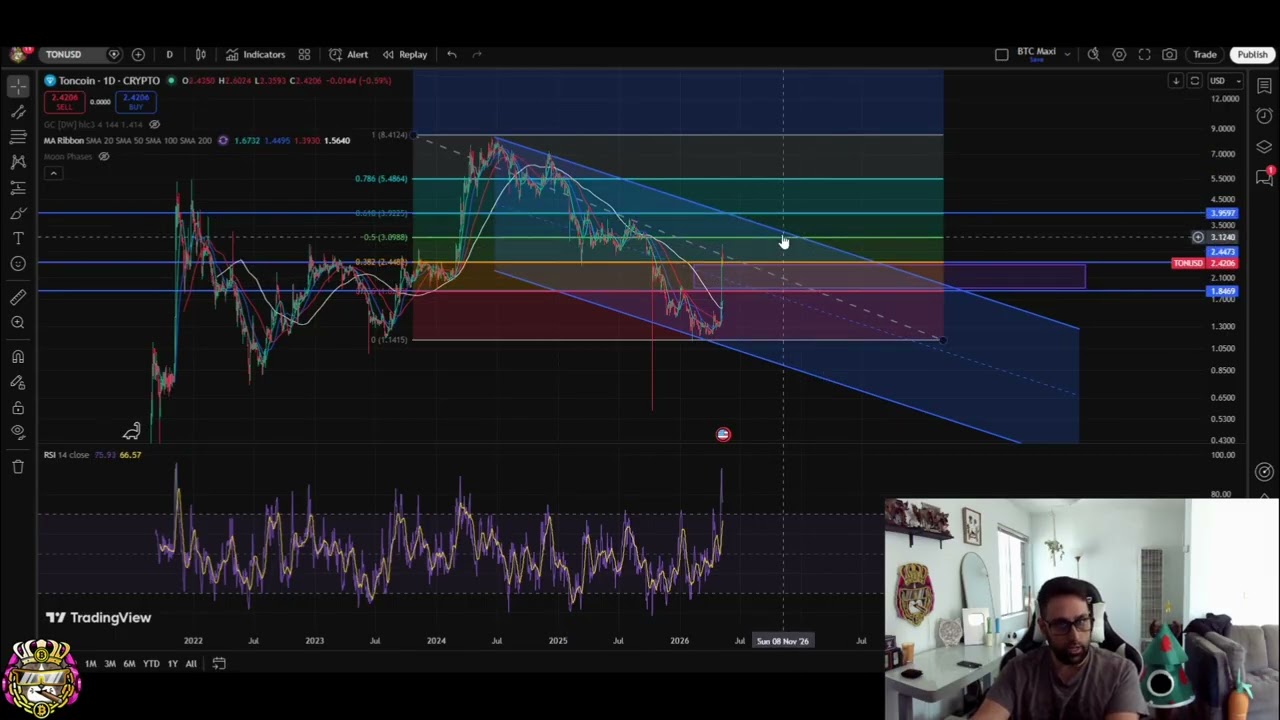Create an Alert
This screenshot has width=1280, height=720.
pyautogui.click(x=349, y=54)
